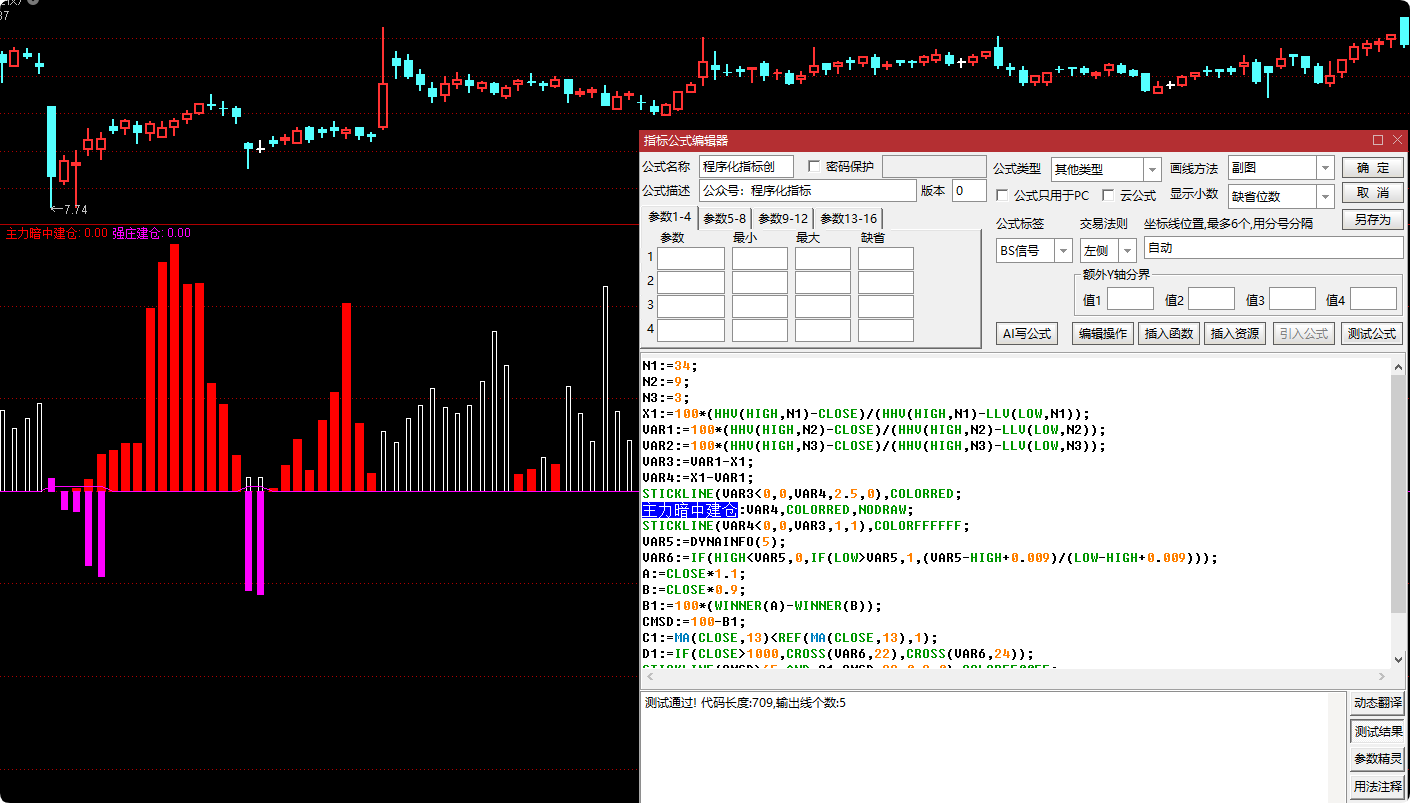Expand the 画线方法 dropdown
This screenshot has height=803, width=1410.
point(1325,168)
